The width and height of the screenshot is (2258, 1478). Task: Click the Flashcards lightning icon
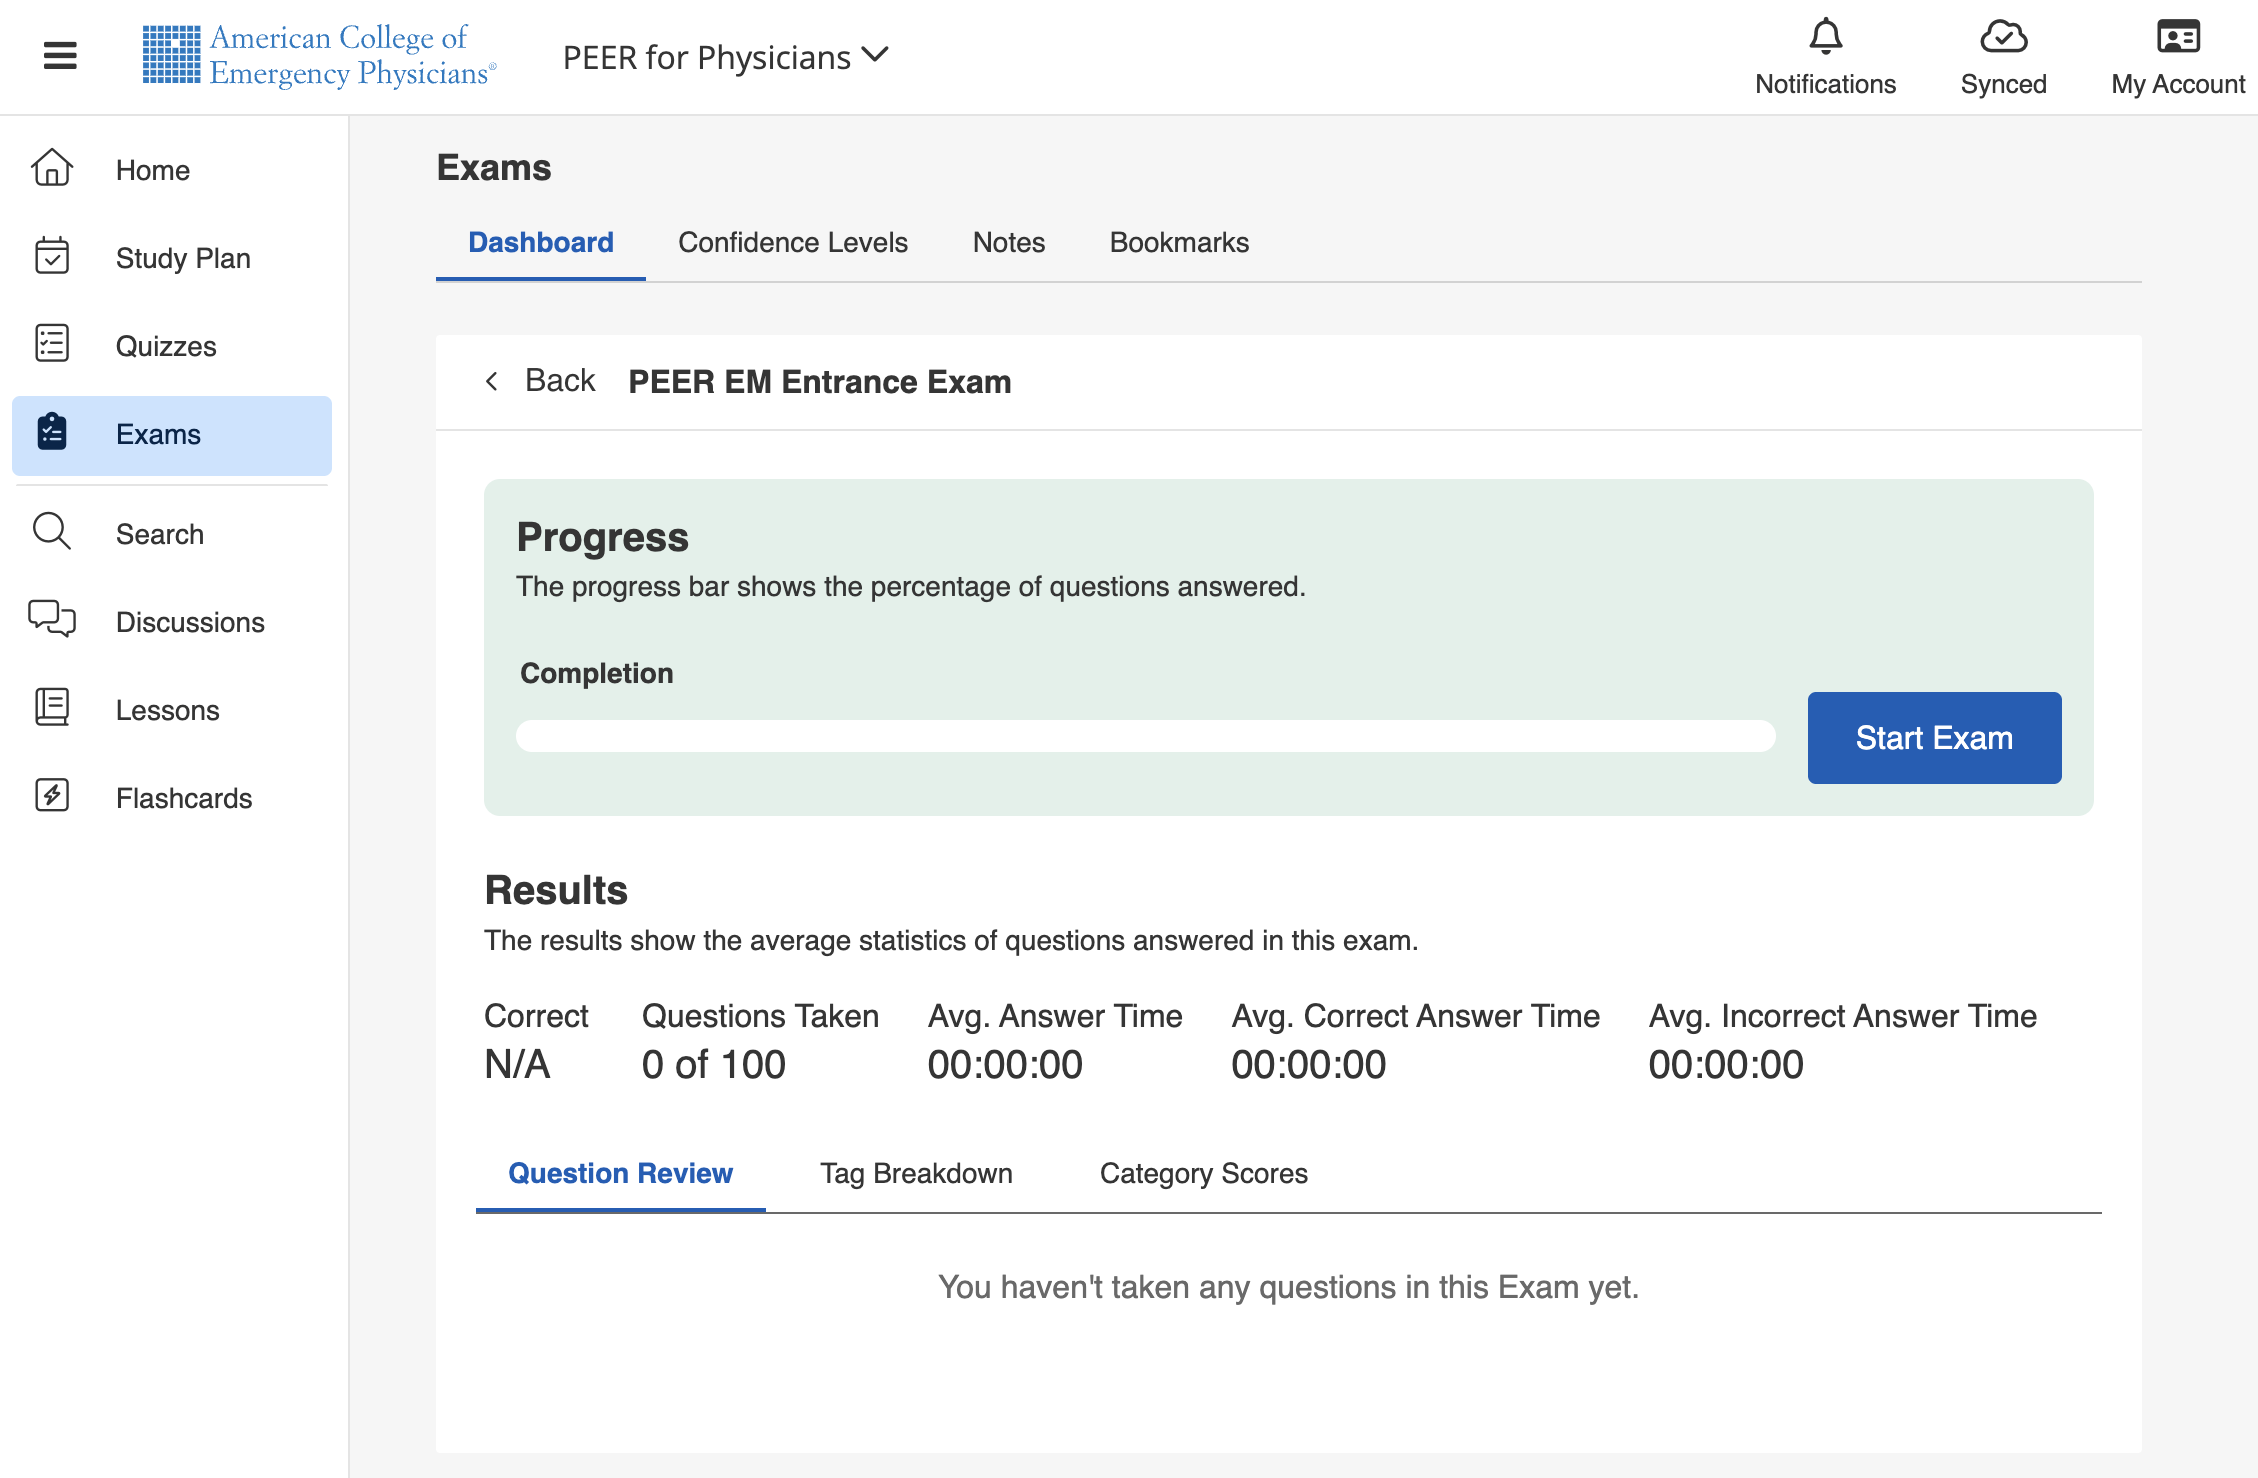pyautogui.click(x=52, y=795)
